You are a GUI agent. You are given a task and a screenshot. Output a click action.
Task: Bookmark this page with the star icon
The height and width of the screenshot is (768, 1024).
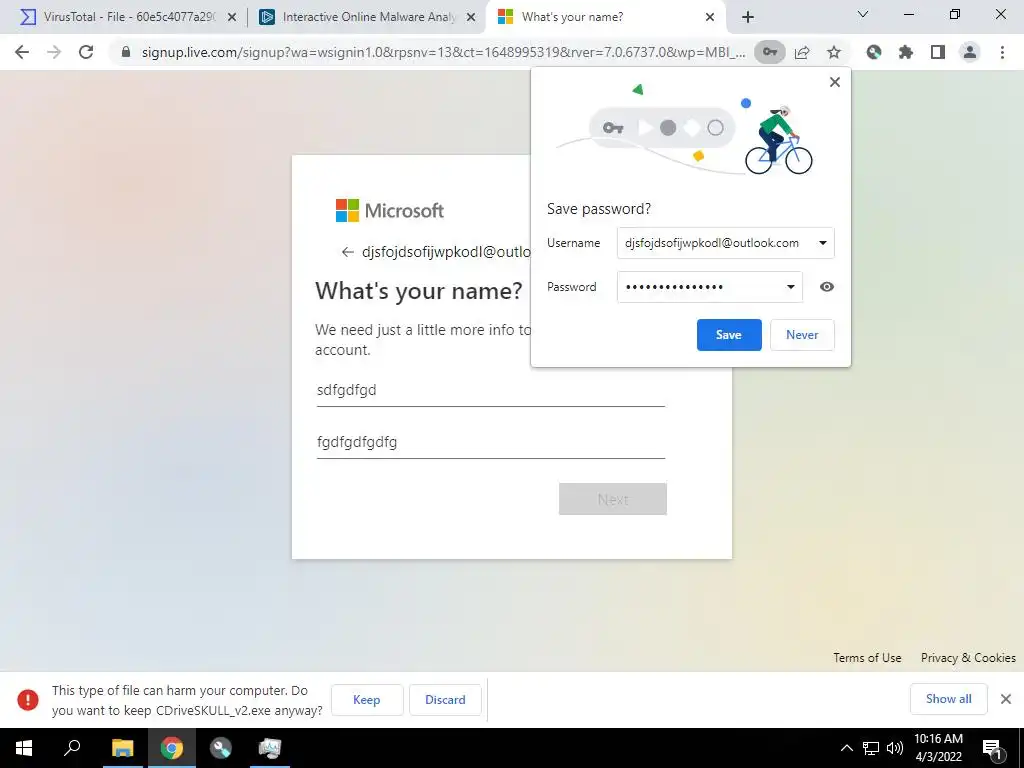click(834, 52)
